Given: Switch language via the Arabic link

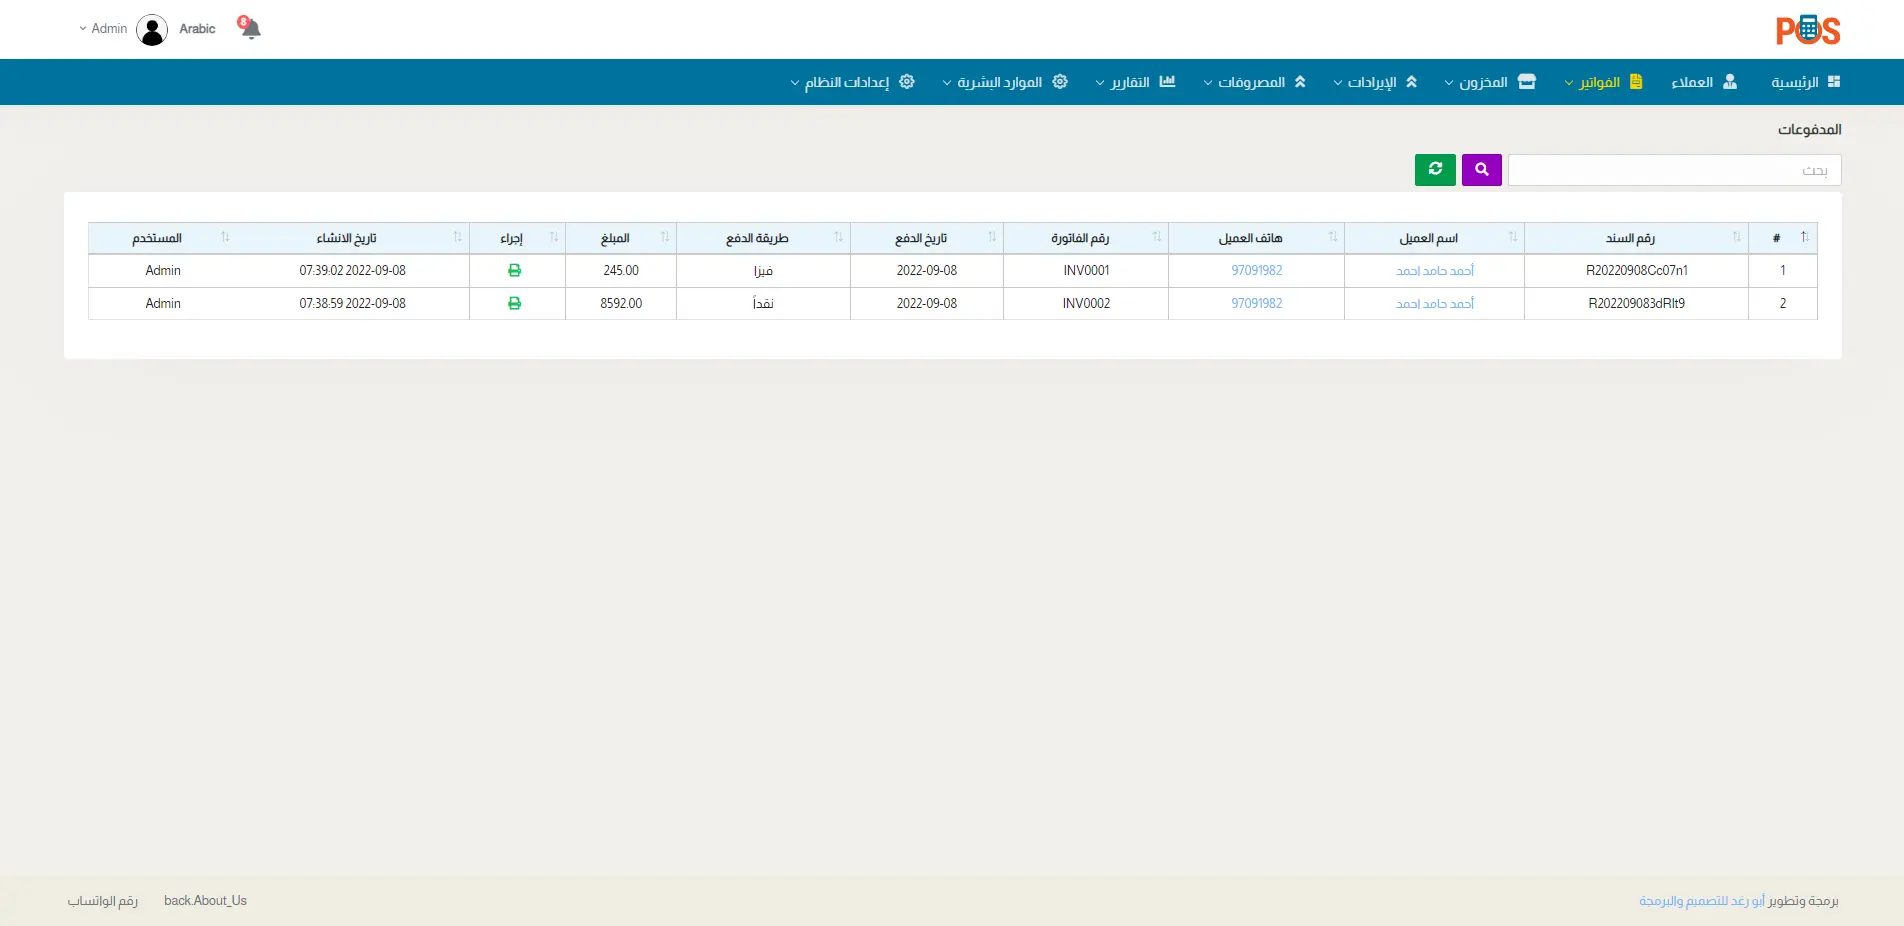Looking at the screenshot, I should click(197, 29).
